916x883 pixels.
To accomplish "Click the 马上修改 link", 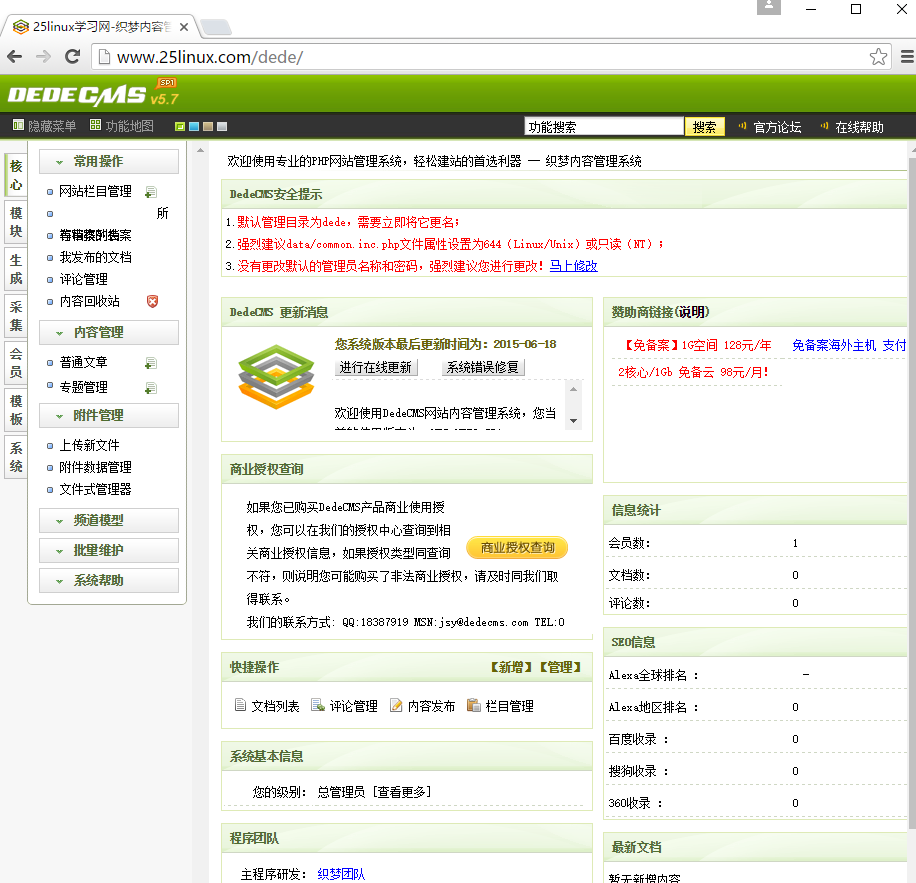I will 574,266.
